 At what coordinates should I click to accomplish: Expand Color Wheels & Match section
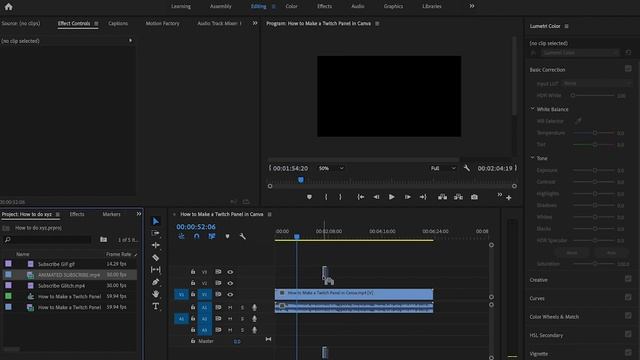(x=554, y=317)
